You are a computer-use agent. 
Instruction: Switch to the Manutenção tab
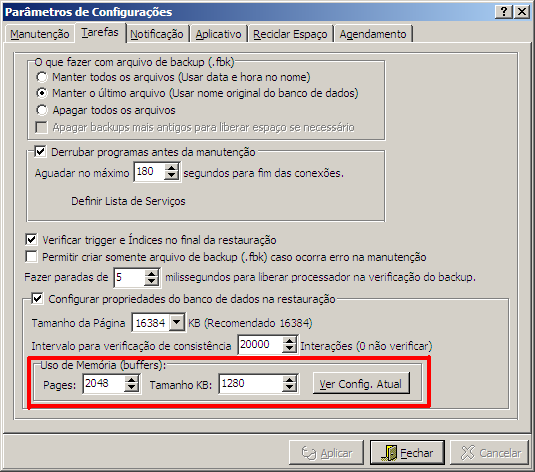click(x=40, y=34)
